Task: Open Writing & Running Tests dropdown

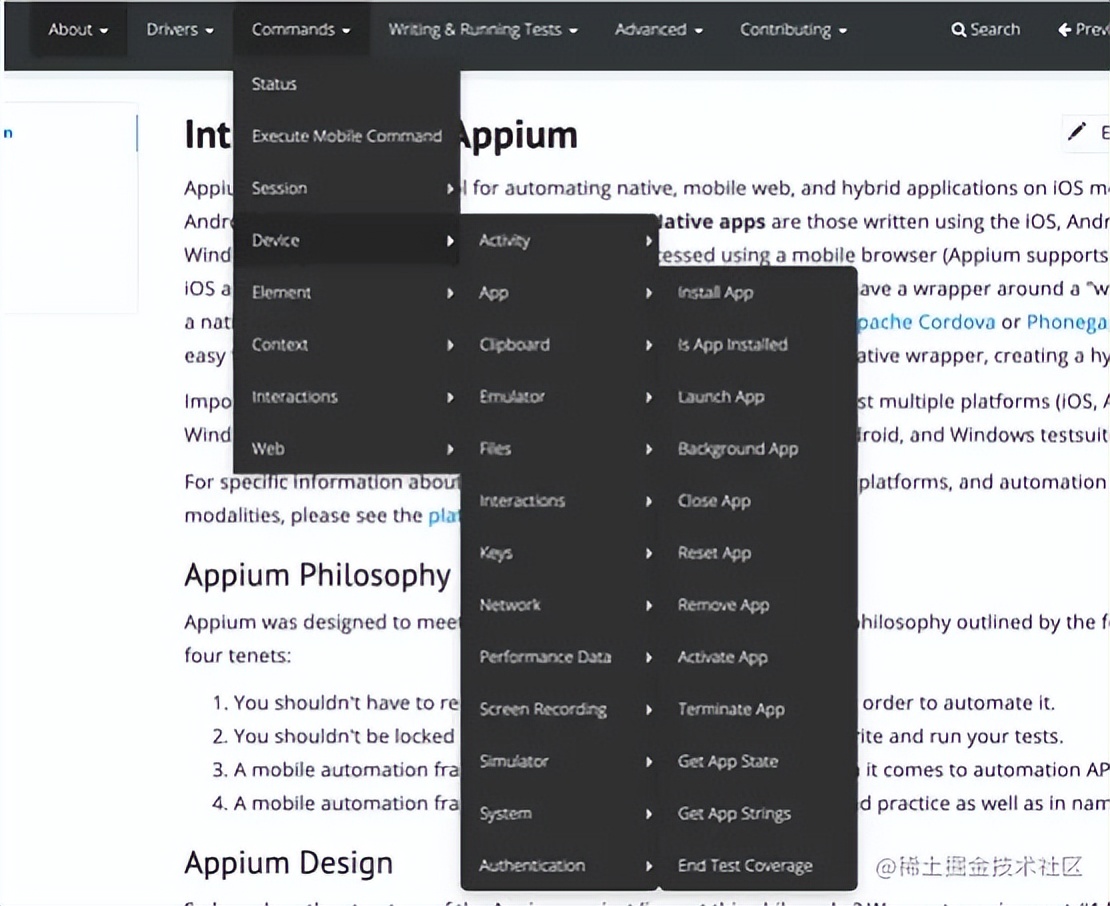Action: point(483,30)
